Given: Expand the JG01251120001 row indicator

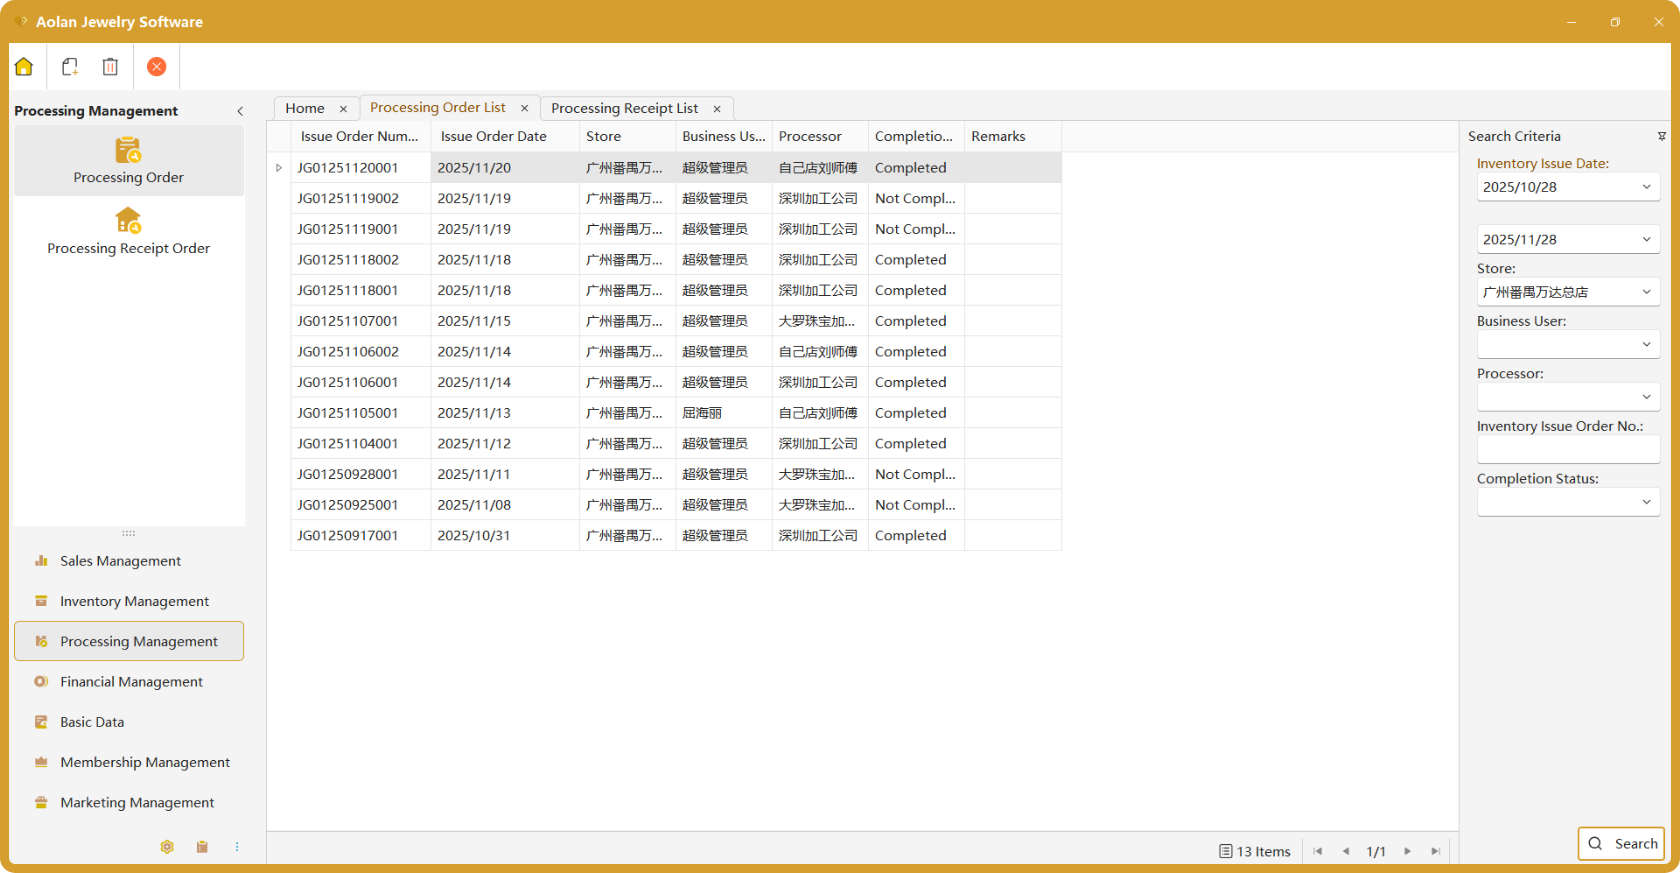Looking at the screenshot, I should click(x=279, y=168).
